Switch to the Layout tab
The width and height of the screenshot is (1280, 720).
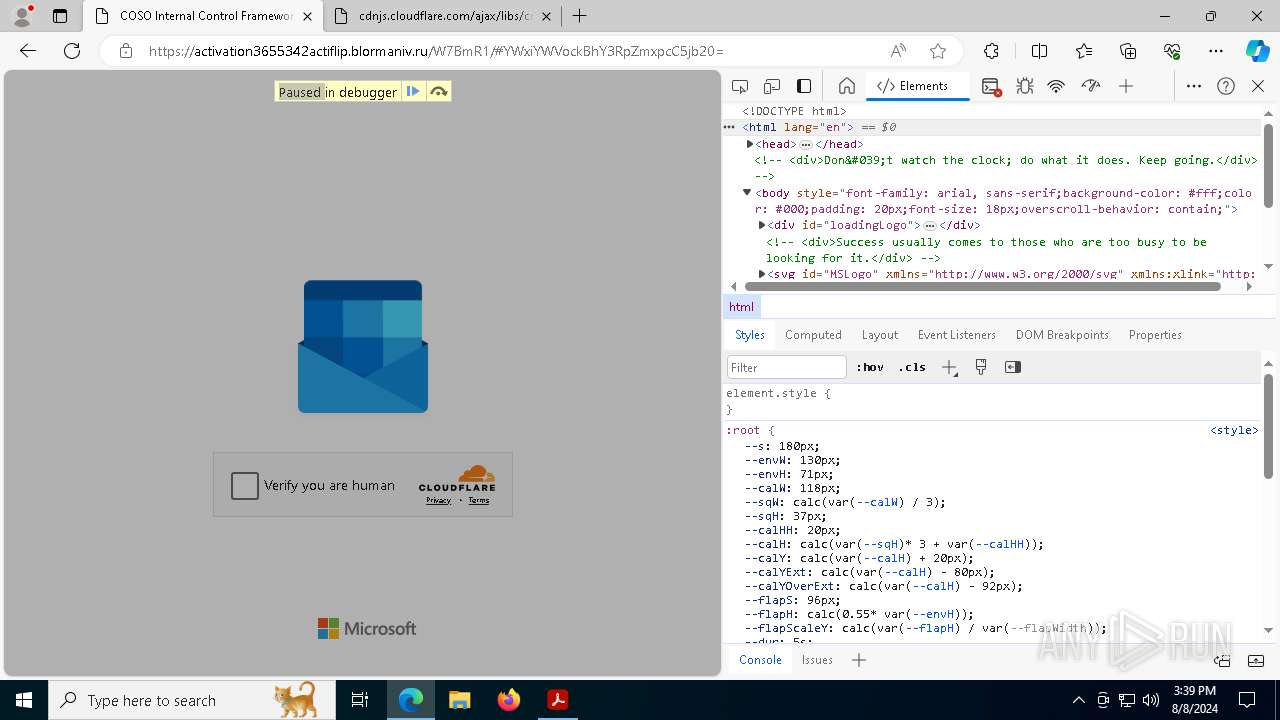[x=880, y=335]
